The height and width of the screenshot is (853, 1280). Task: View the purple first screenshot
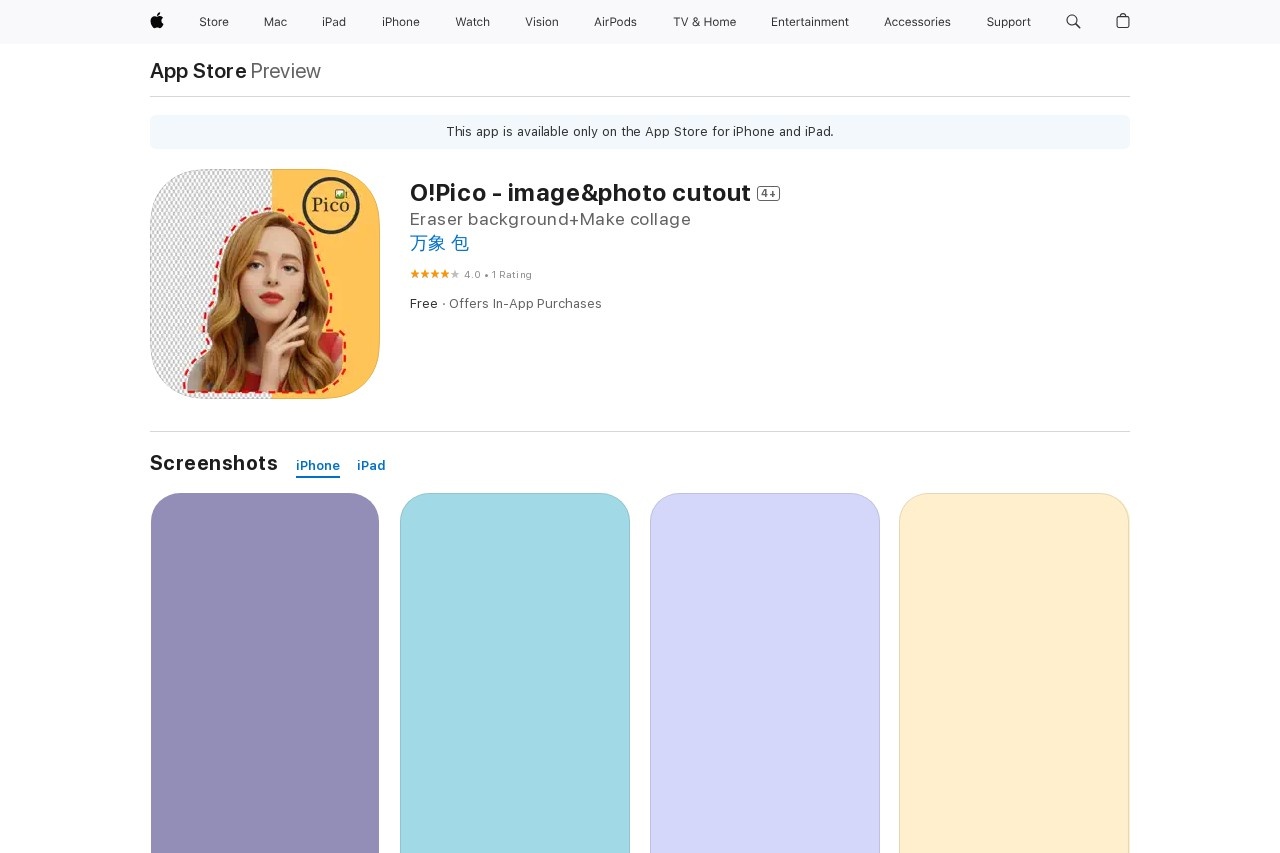265,673
